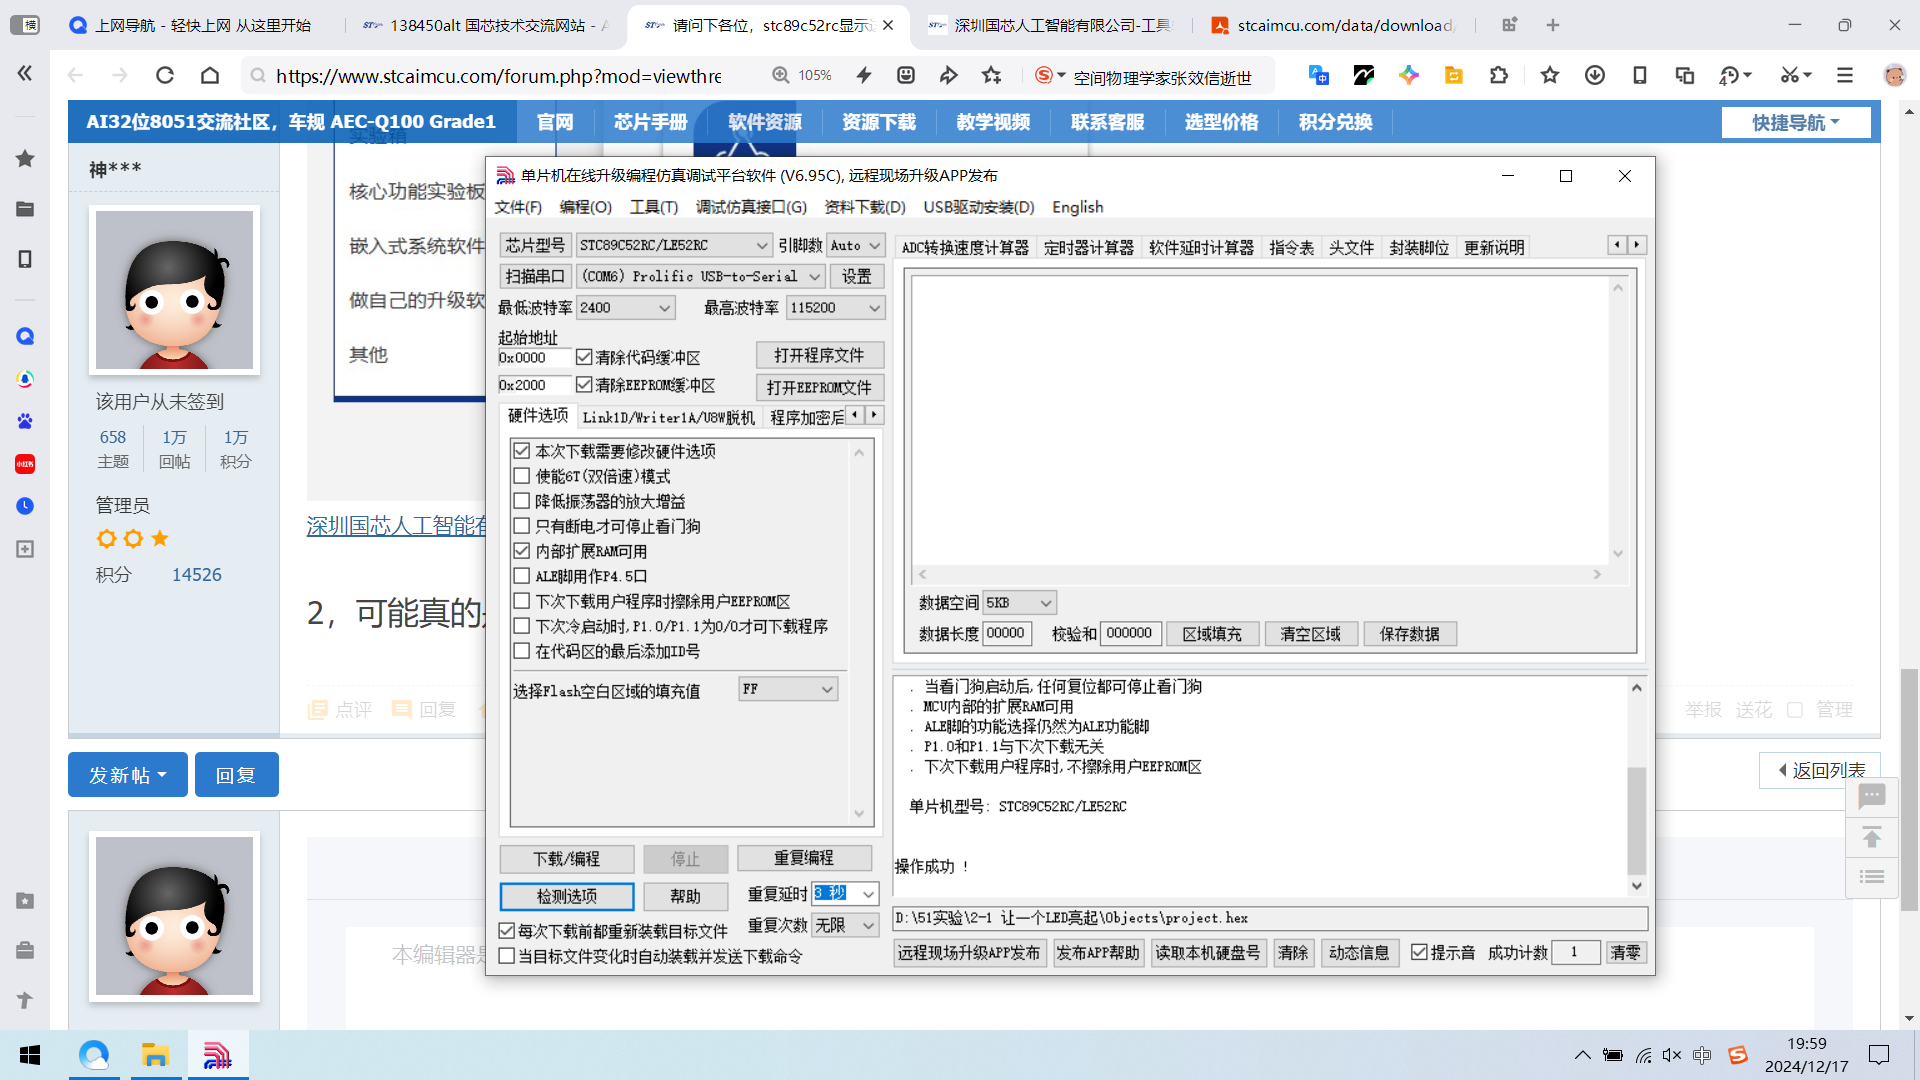The width and height of the screenshot is (1920, 1080).
Task: Click the 扫描串口 button
Action: [x=535, y=276]
